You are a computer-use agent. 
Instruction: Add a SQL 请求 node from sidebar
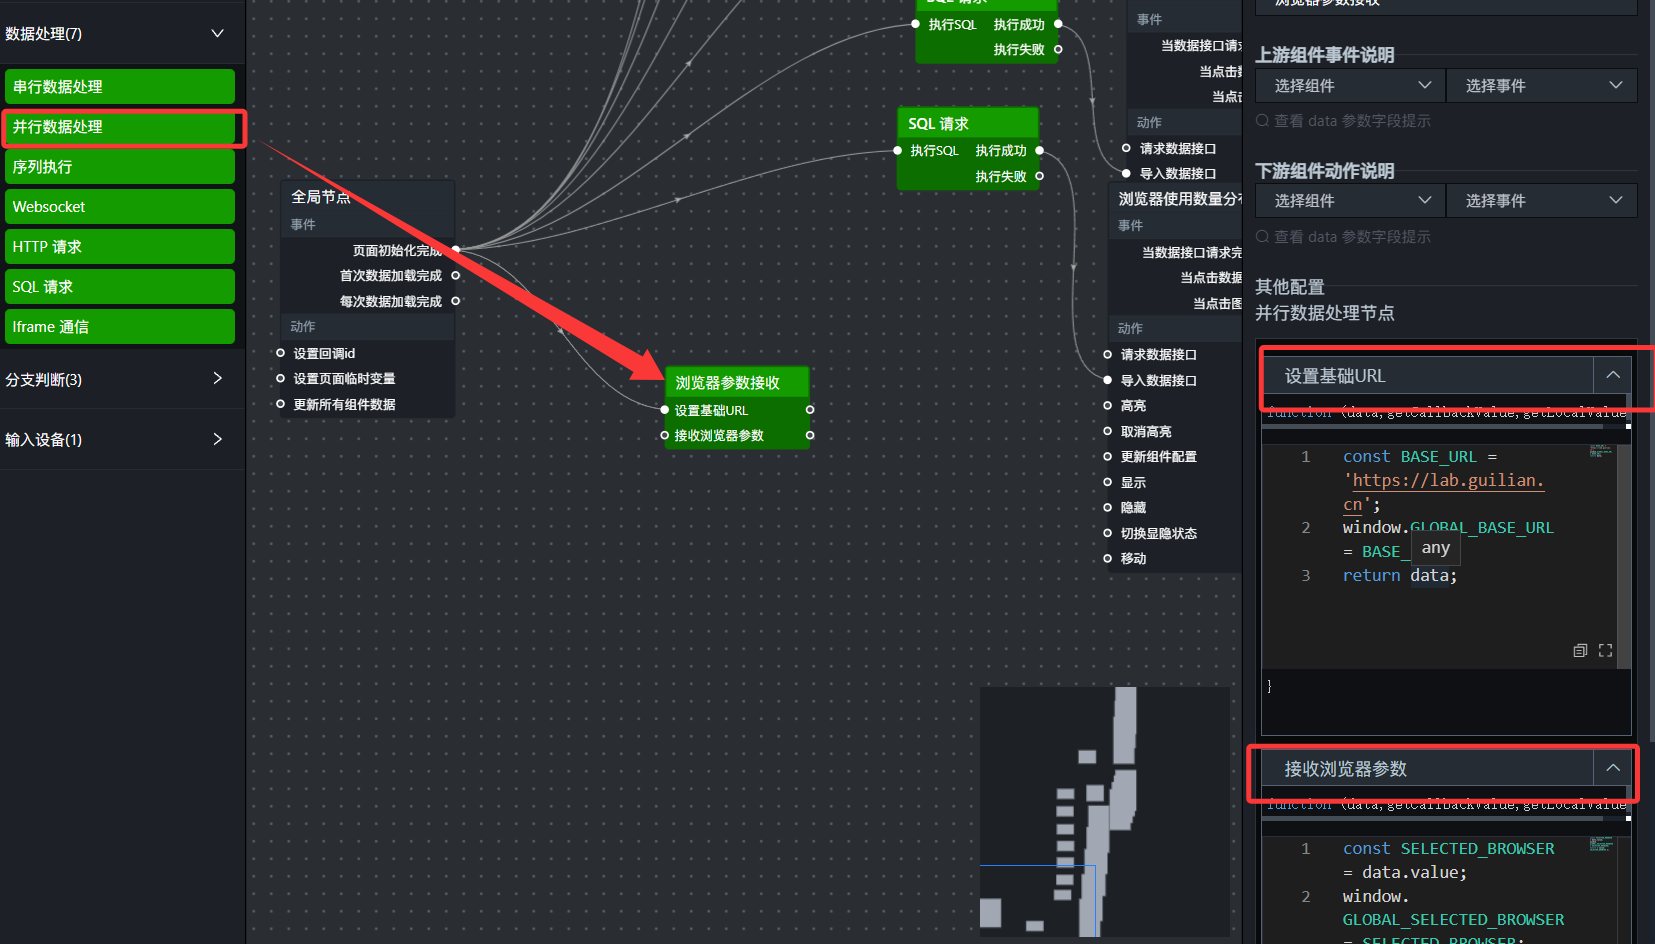coord(120,287)
